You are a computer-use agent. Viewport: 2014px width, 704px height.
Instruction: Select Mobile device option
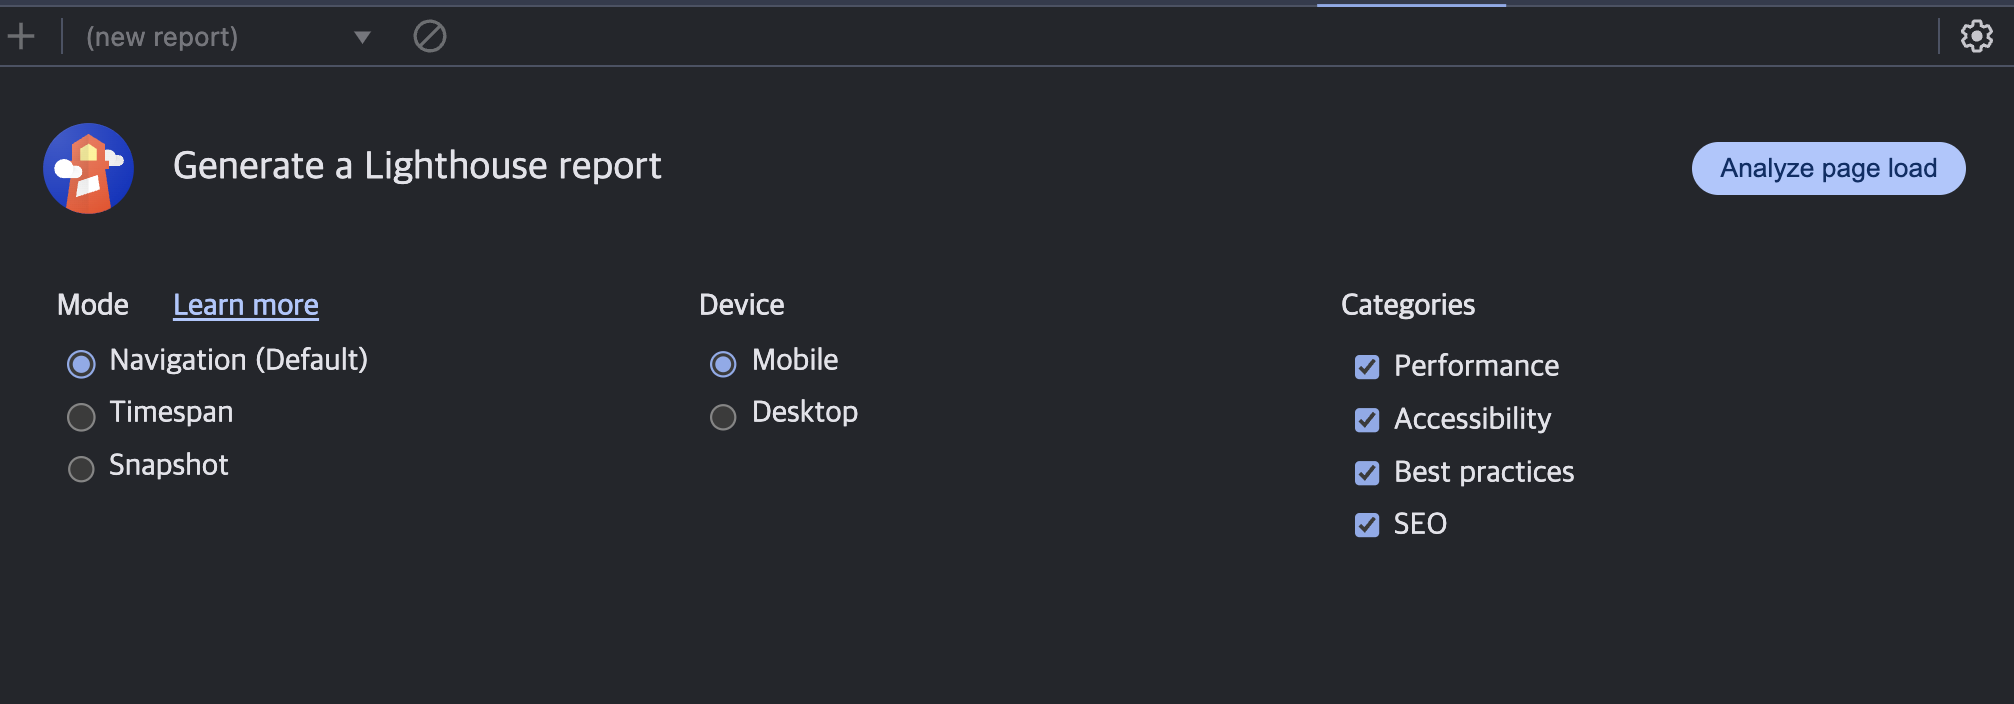723,364
